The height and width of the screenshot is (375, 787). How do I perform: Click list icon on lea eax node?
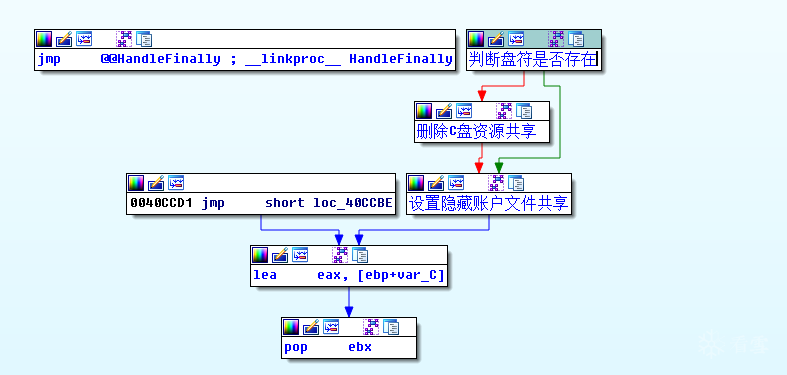coord(360,255)
